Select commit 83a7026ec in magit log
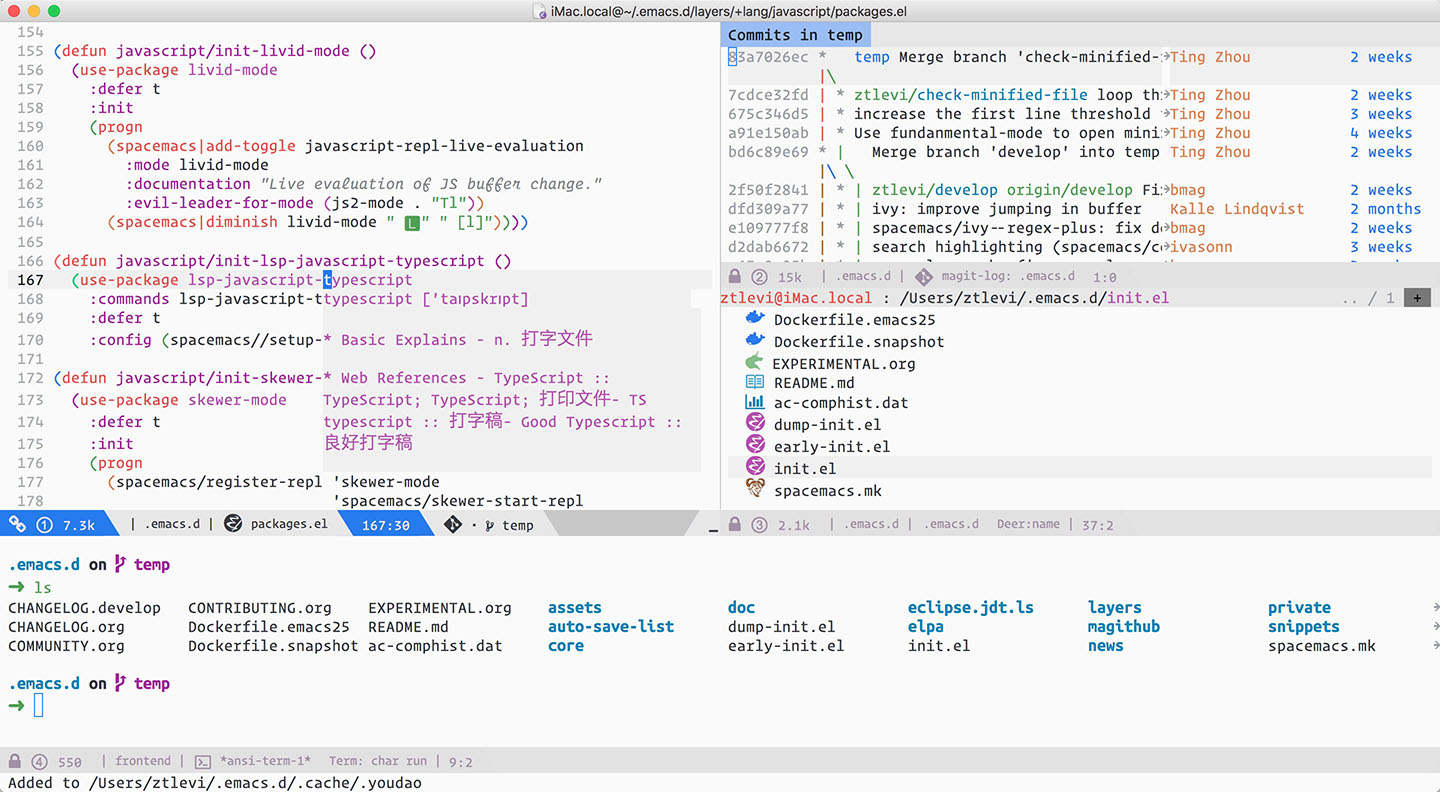Image resolution: width=1440 pixels, height=792 pixels. click(x=1075, y=57)
